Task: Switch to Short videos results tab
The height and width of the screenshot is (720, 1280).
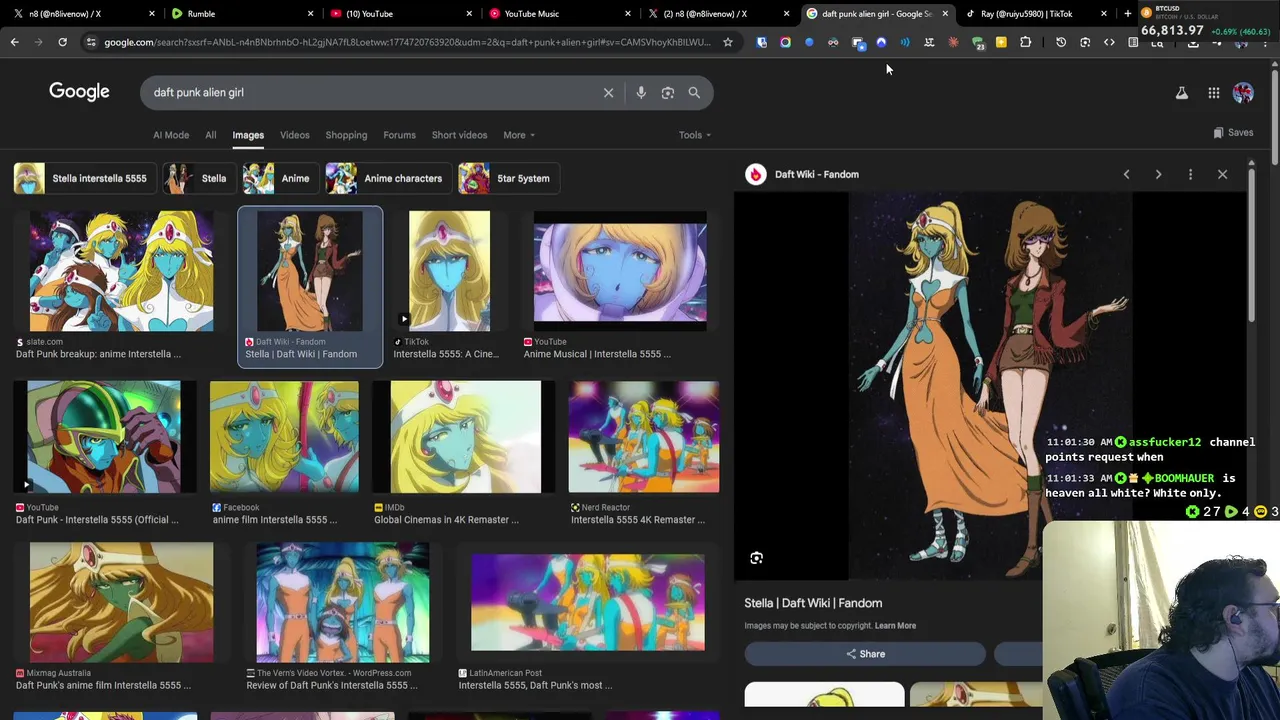Action: click(x=459, y=135)
